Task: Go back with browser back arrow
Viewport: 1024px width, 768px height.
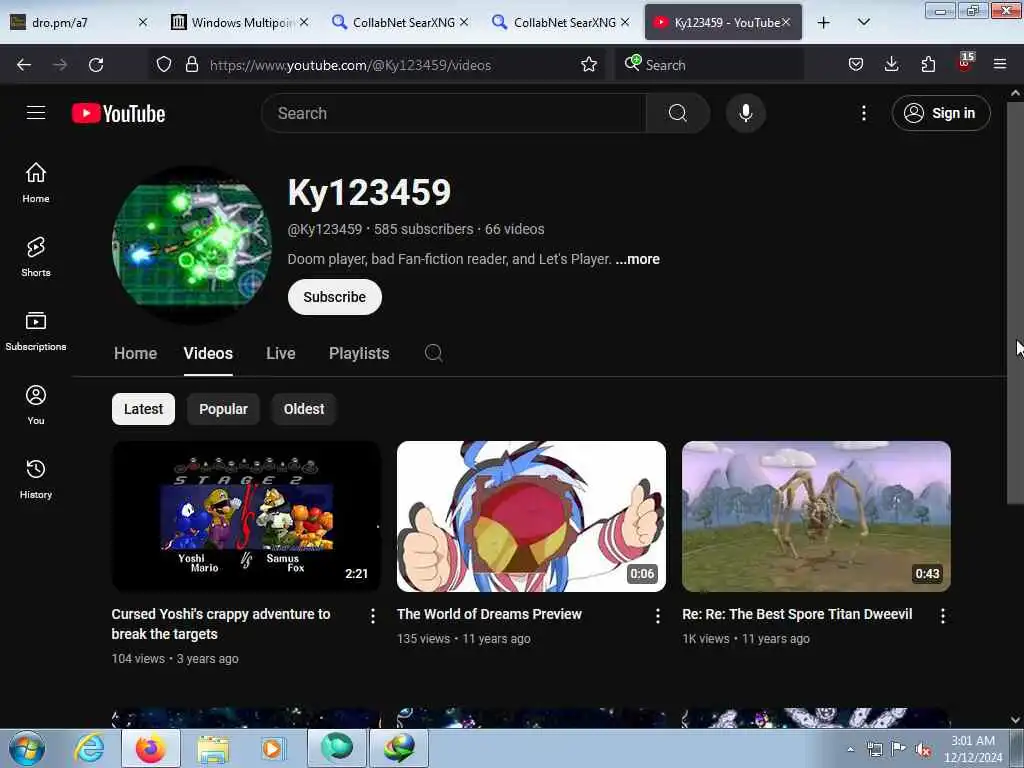Action: pyautogui.click(x=24, y=65)
